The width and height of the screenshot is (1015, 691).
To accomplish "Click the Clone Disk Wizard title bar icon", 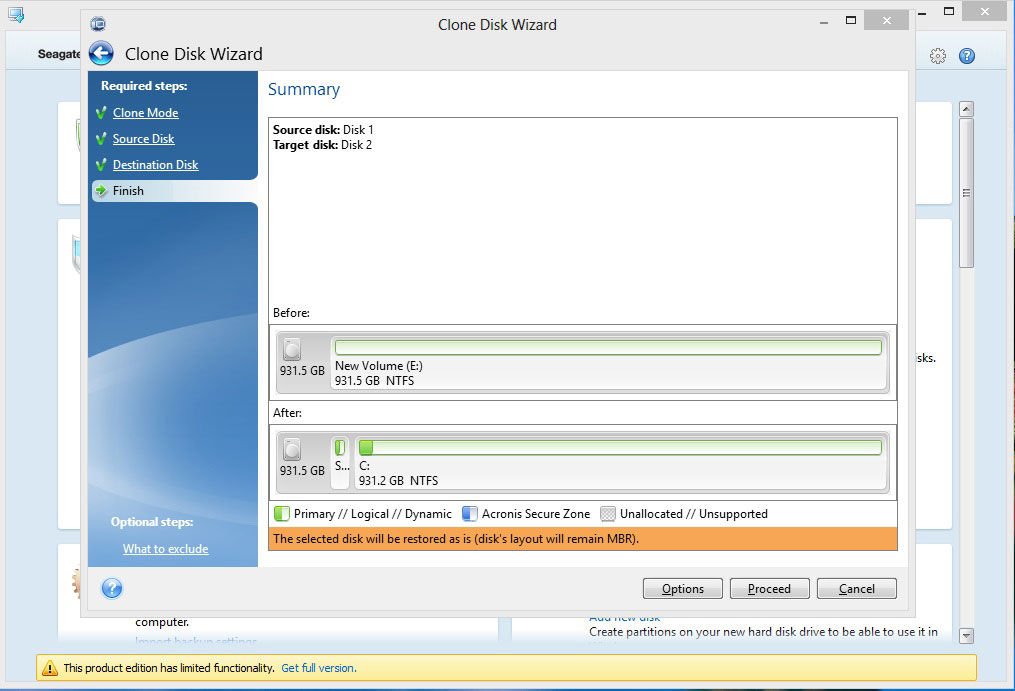I will tap(97, 24).
